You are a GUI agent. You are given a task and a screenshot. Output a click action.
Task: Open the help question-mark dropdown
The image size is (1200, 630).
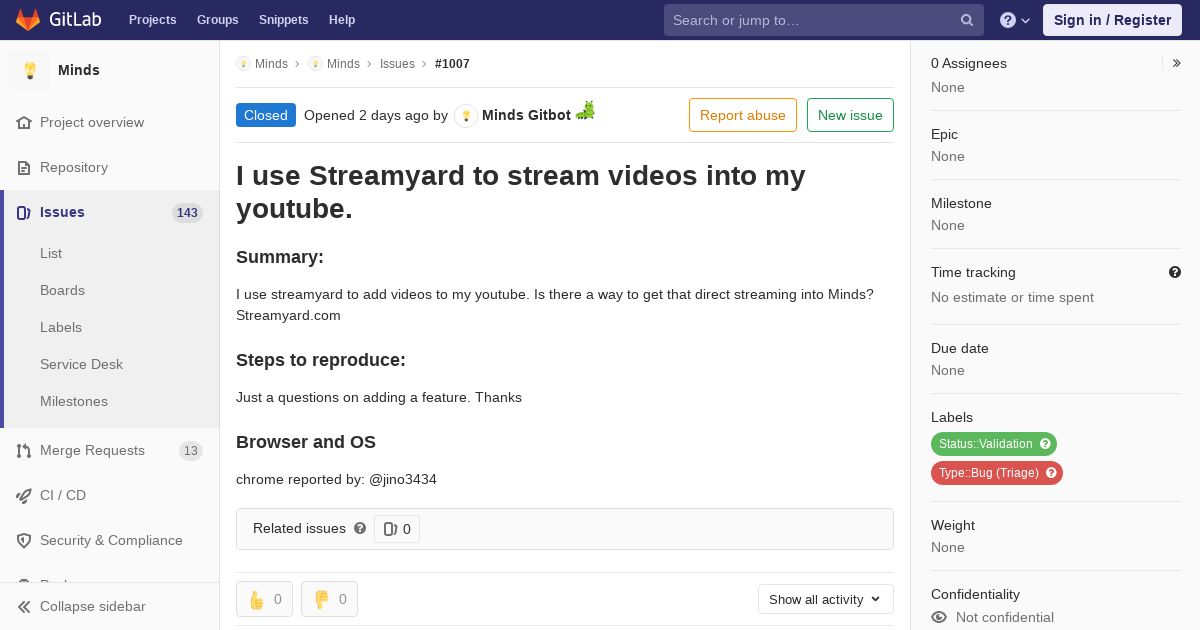pyautogui.click(x=1015, y=20)
